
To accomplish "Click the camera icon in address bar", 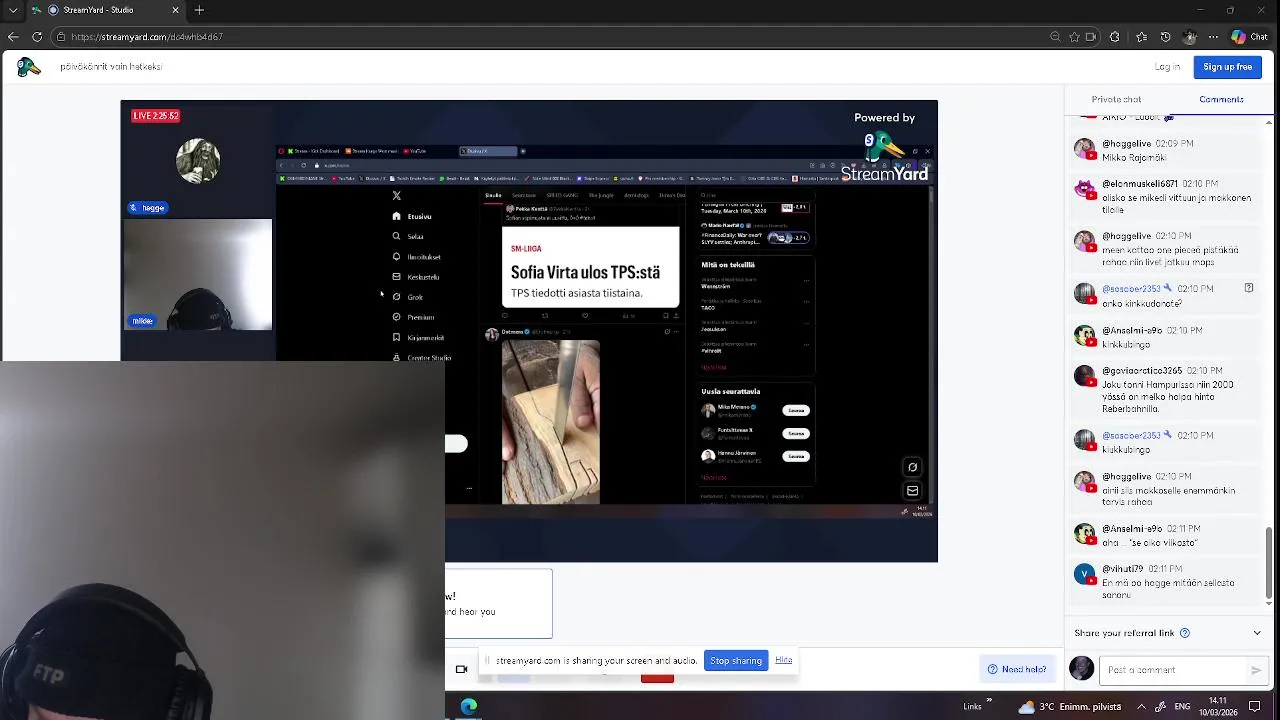I will (x=1091, y=37).
